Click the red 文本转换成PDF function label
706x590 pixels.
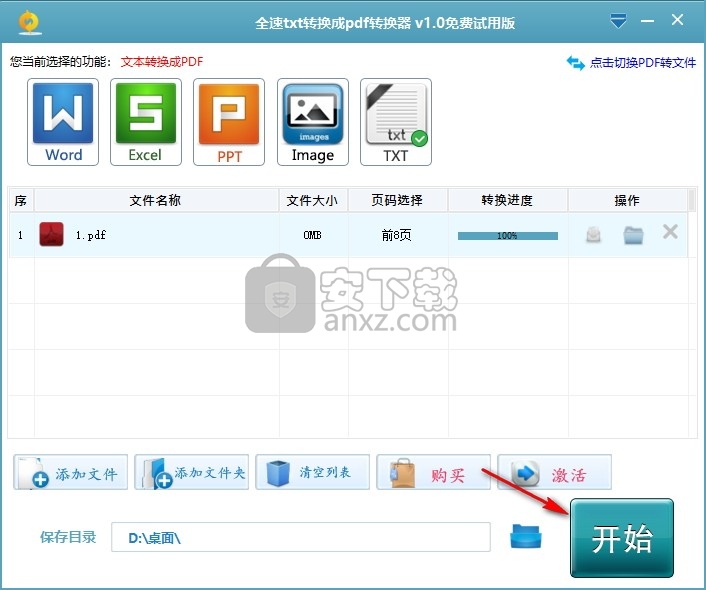pyautogui.click(x=162, y=62)
